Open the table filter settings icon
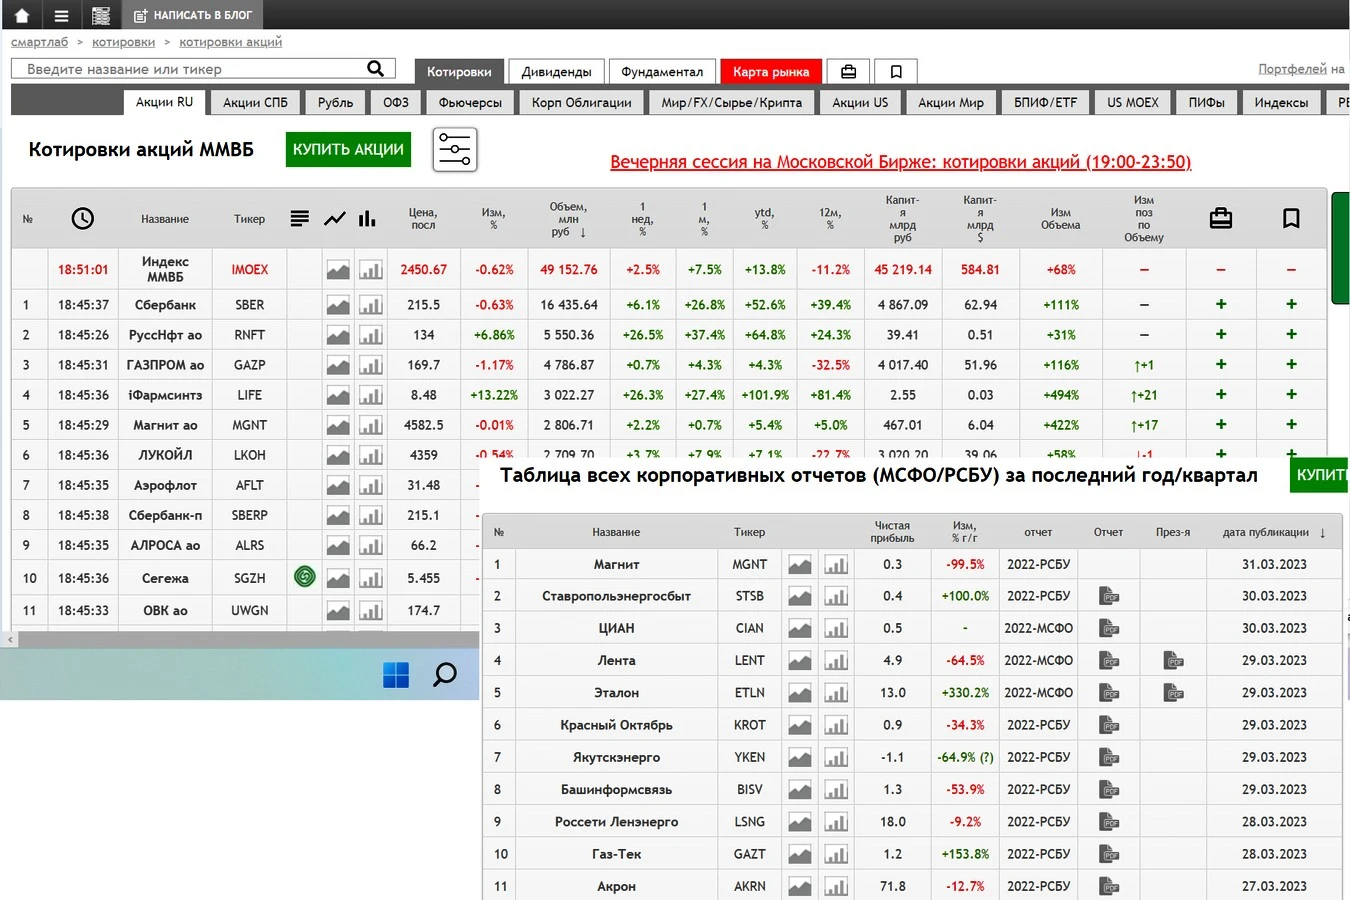This screenshot has width=1350, height=900. tap(455, 150)
